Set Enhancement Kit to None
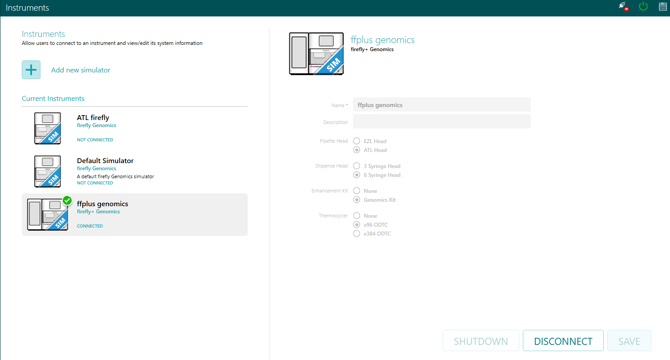The height and width of the screenshot is (360, 670). (x=356, y=190)
